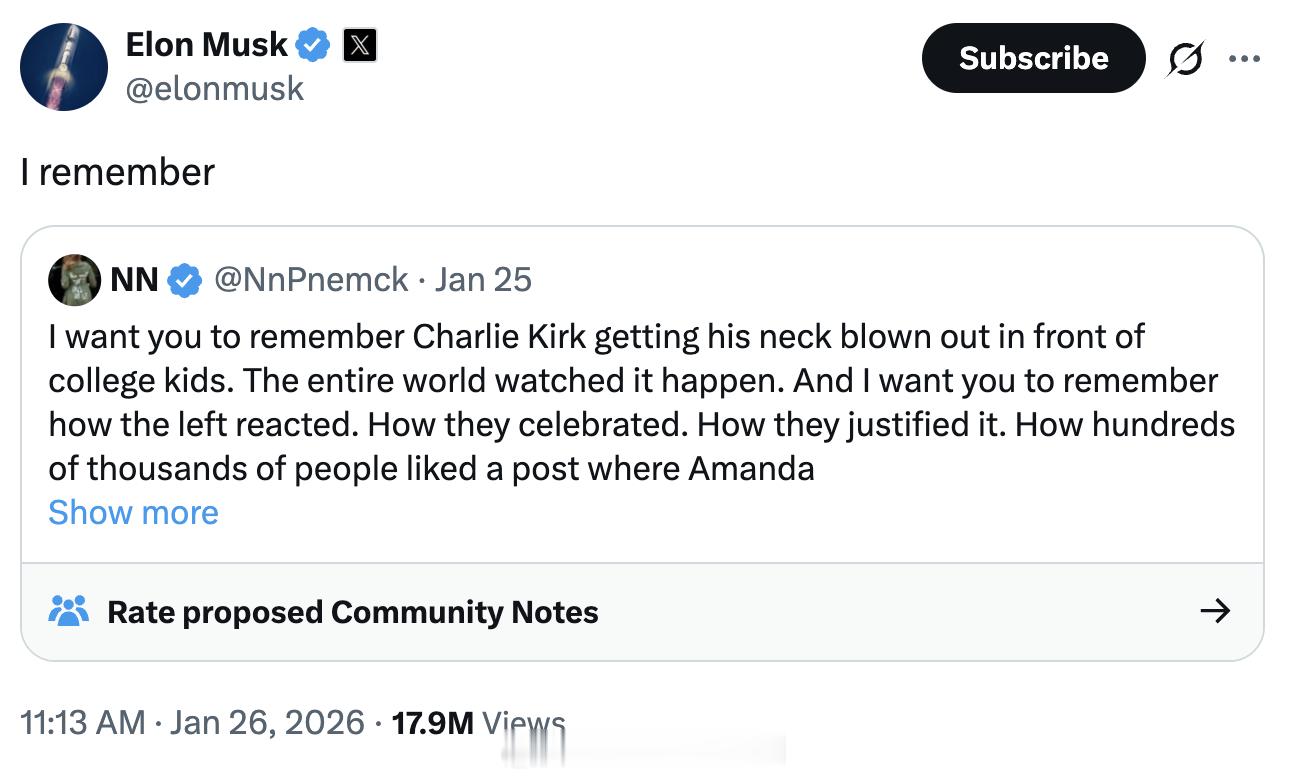Click the arrow beside Community Notes
The image size is (1290, 780).
coord(1214,611)
